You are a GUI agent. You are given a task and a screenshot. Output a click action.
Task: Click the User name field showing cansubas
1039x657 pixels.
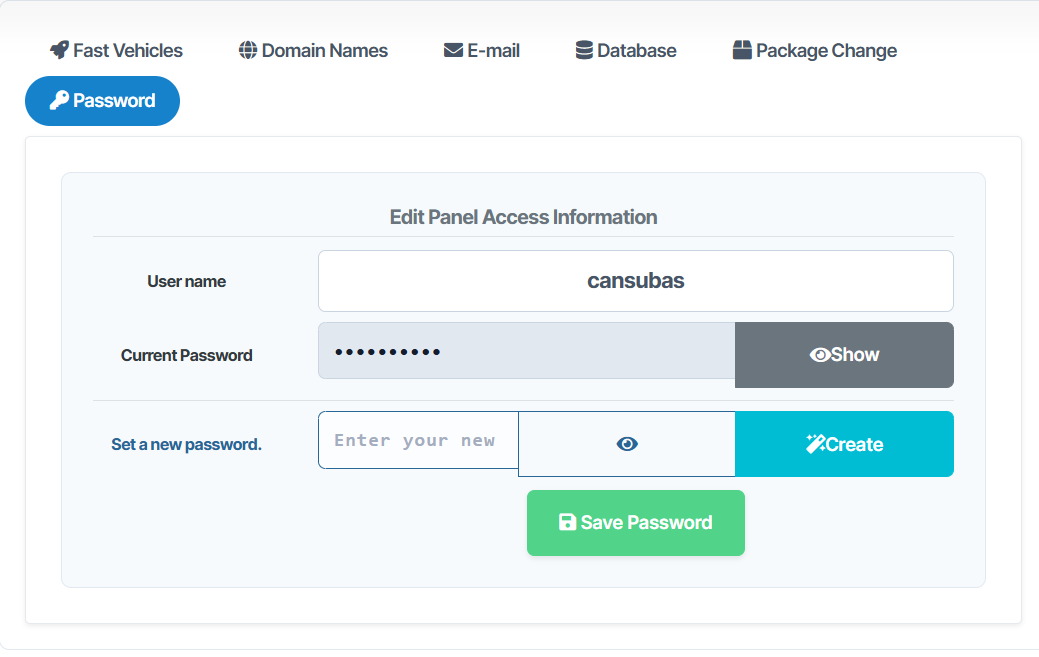[635, 281]
